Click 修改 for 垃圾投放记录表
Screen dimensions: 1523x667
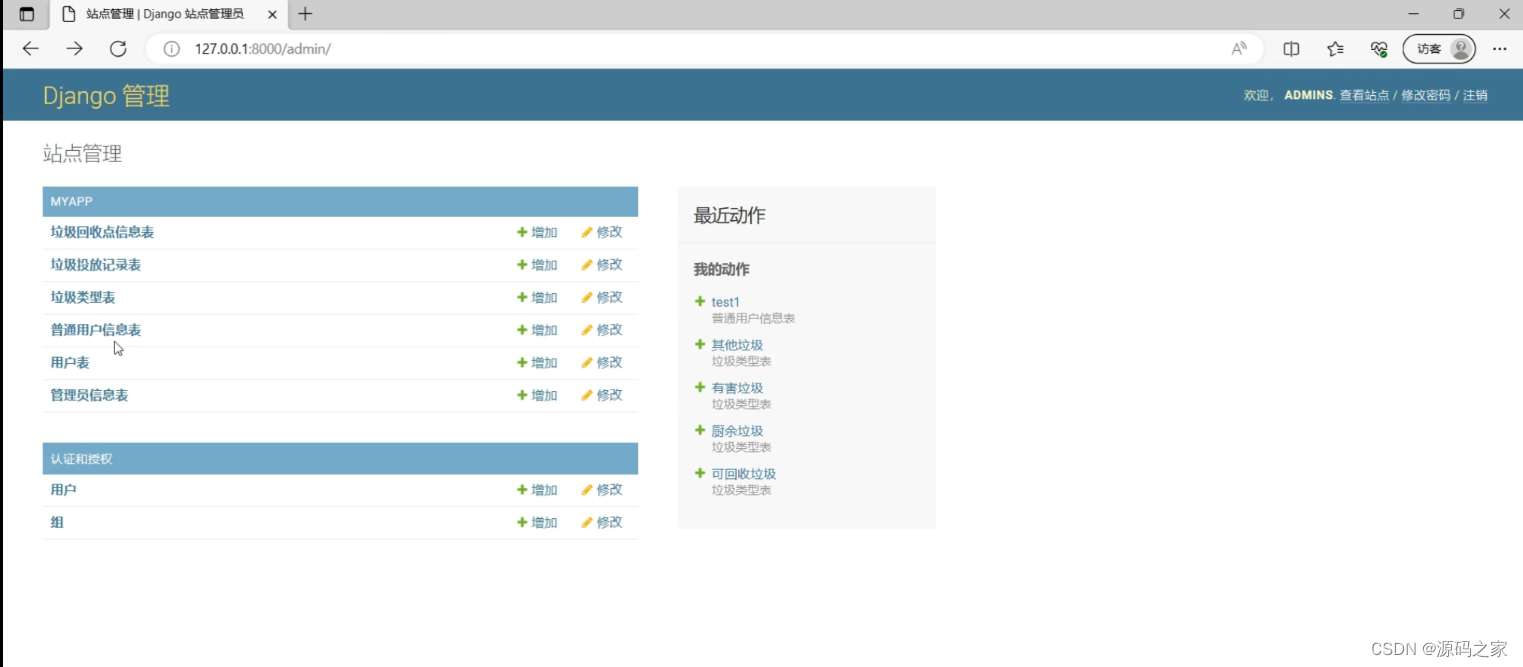[602, 265]
